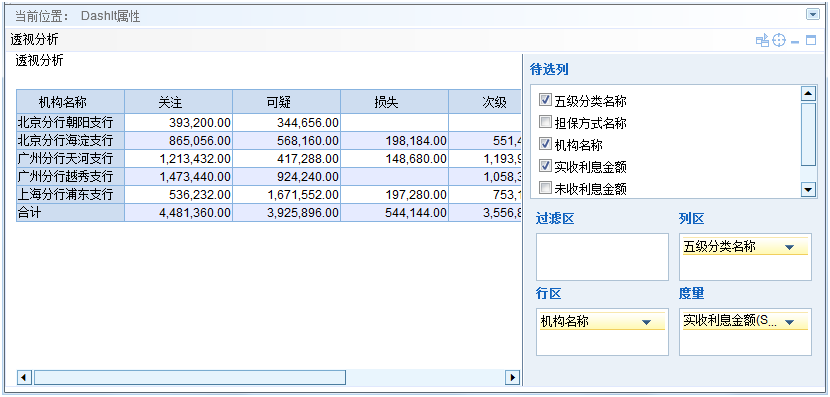Viewport: 830px width, 397px height.
Task: Check the 担保方式名称 checkbox
Action: click(x=545, y=122)
